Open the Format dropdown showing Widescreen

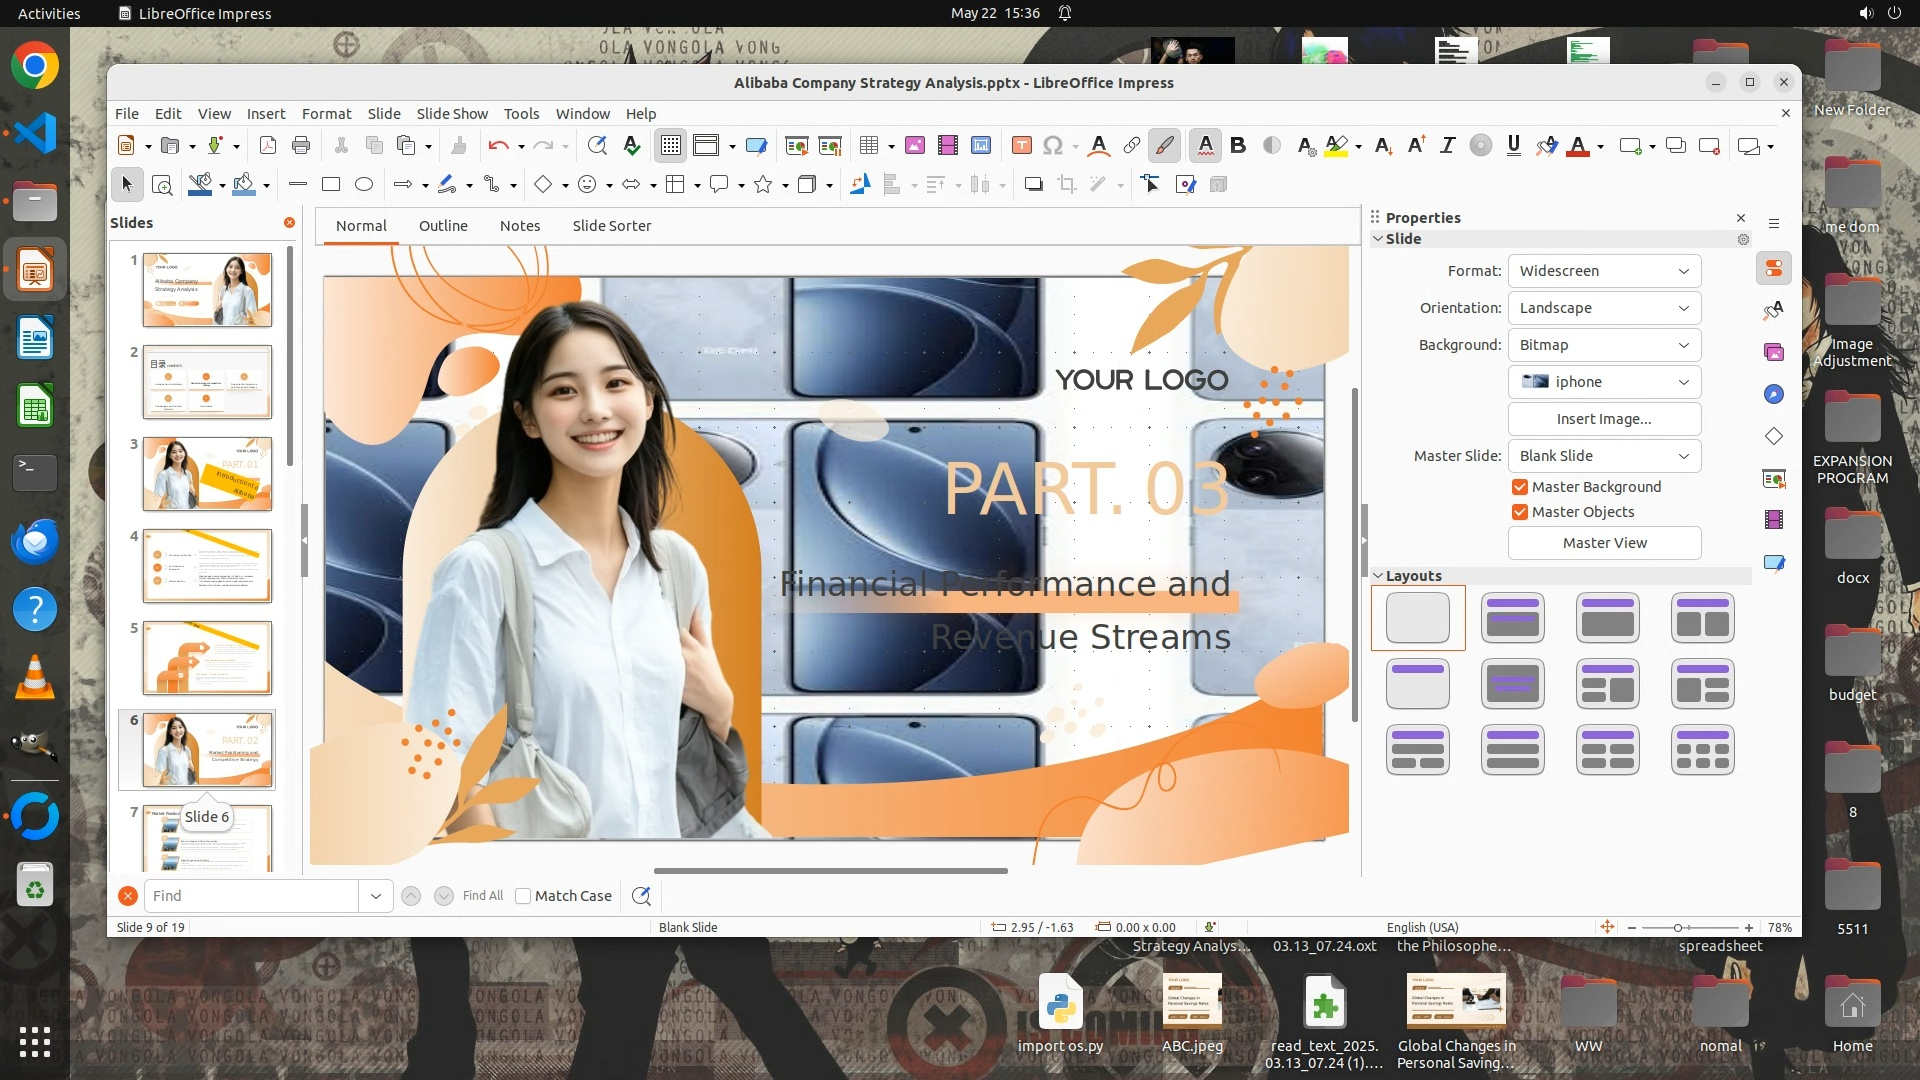point(1603,271)
